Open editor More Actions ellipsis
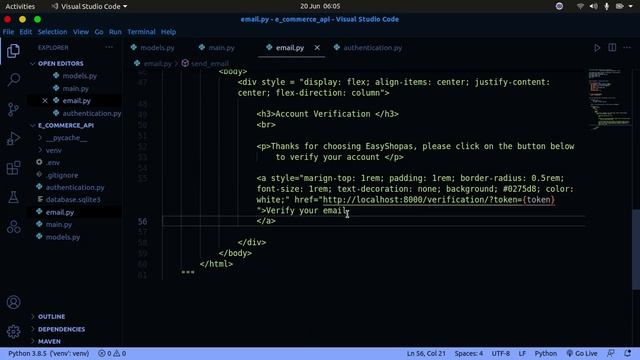The height and width of the screenshot is (360, 640). click(x=627, y=48)
